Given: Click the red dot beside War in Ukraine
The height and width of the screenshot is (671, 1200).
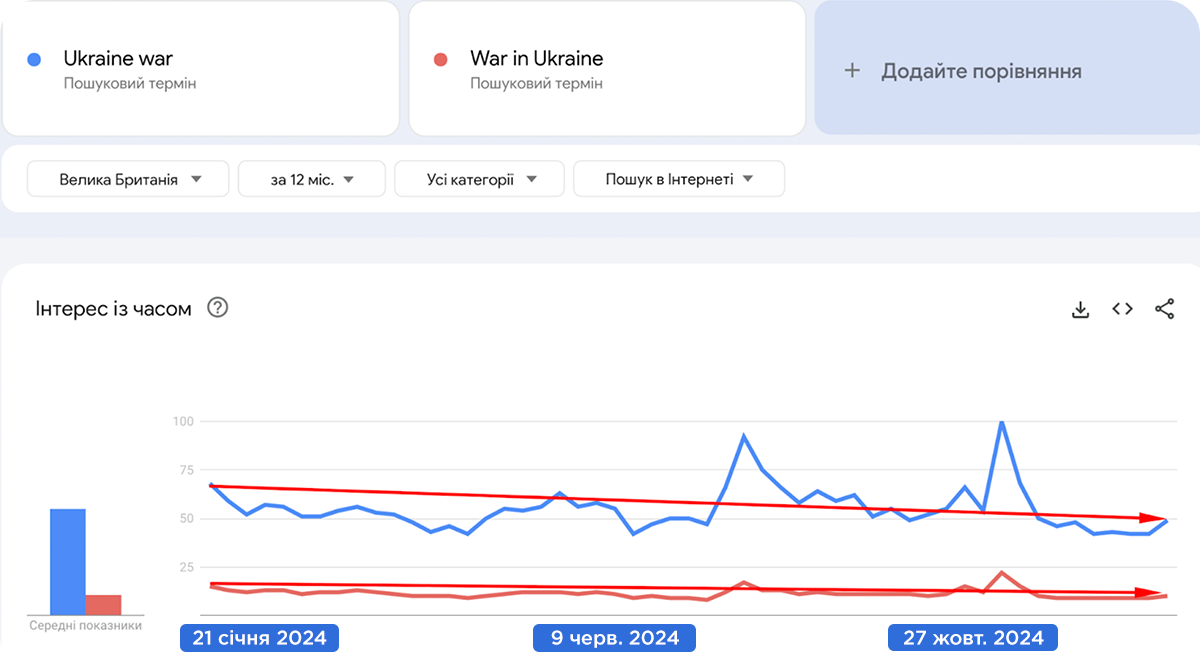Looking at the screenshot, I should [440, 60].
